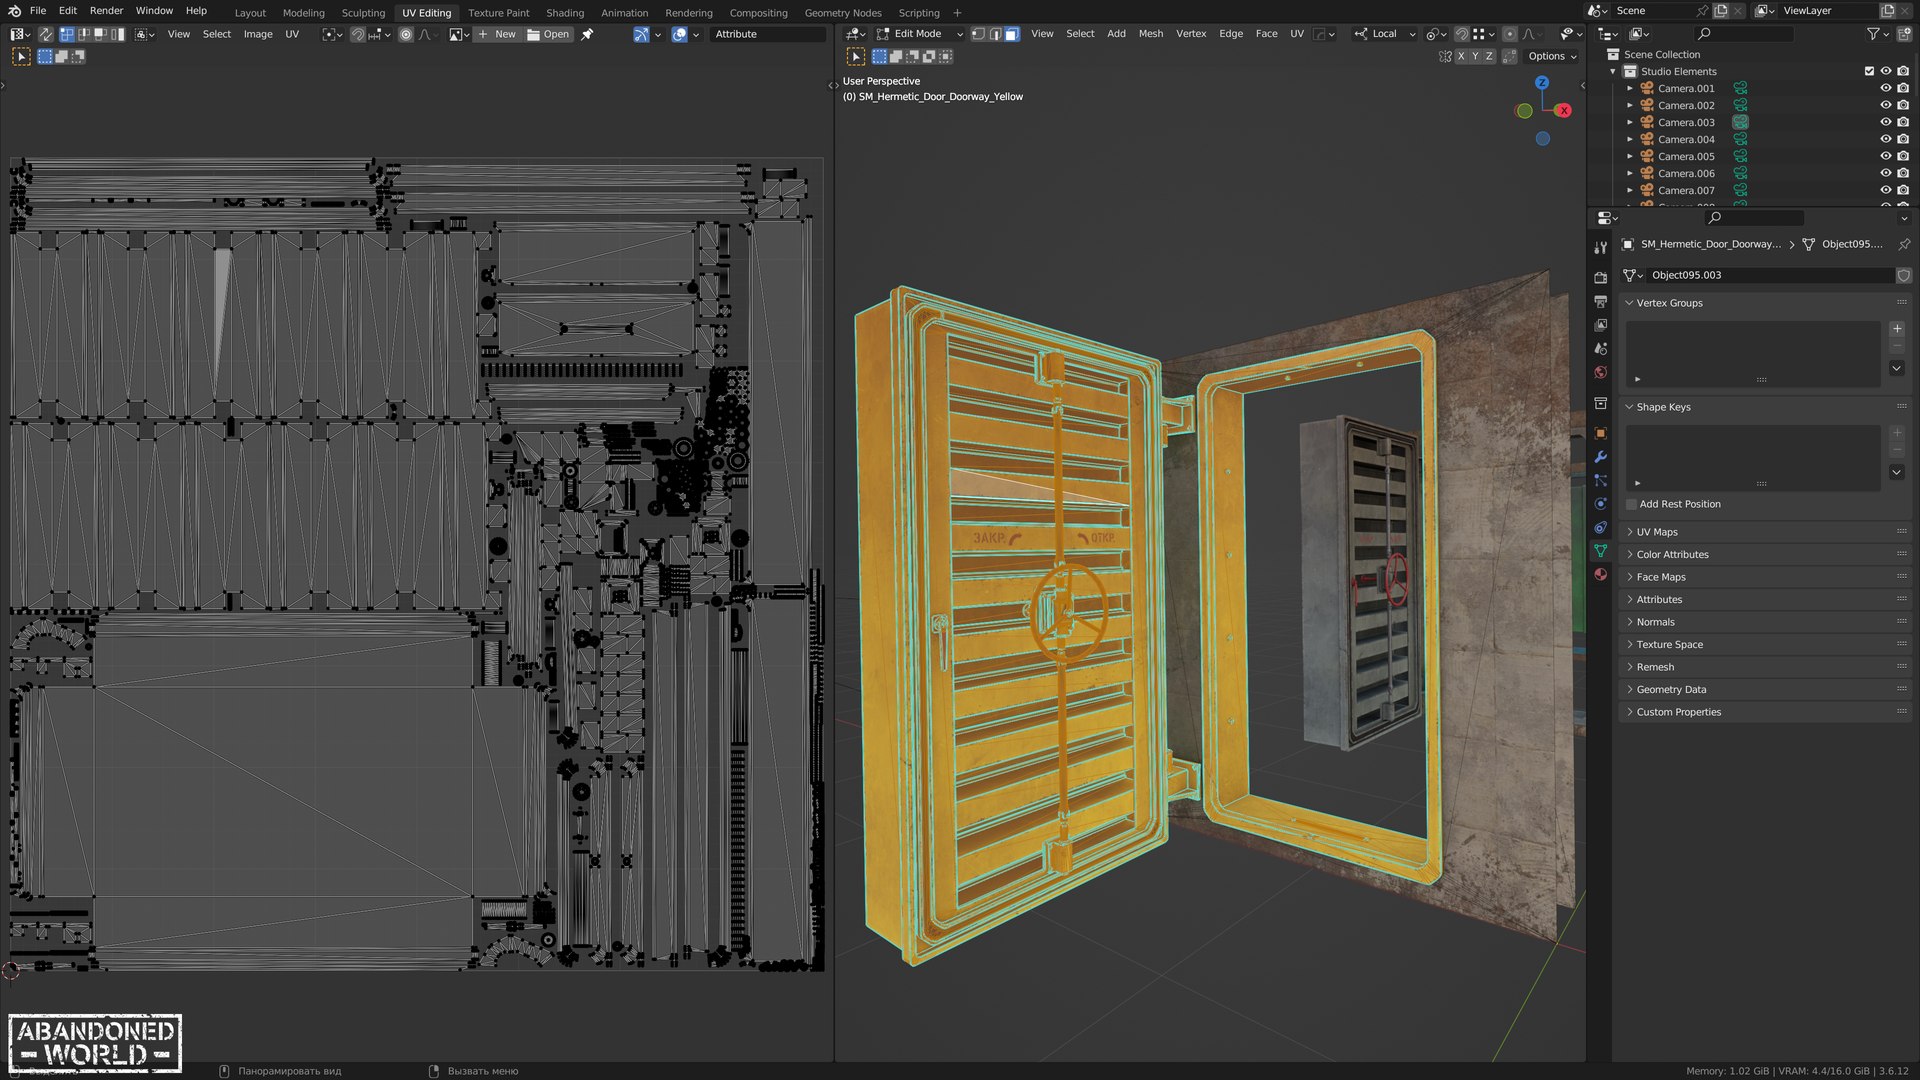The width and height of the screenshot is (1920, 1080).
Task: Open the UV menu in UV editor header
Action: [292, 34]
